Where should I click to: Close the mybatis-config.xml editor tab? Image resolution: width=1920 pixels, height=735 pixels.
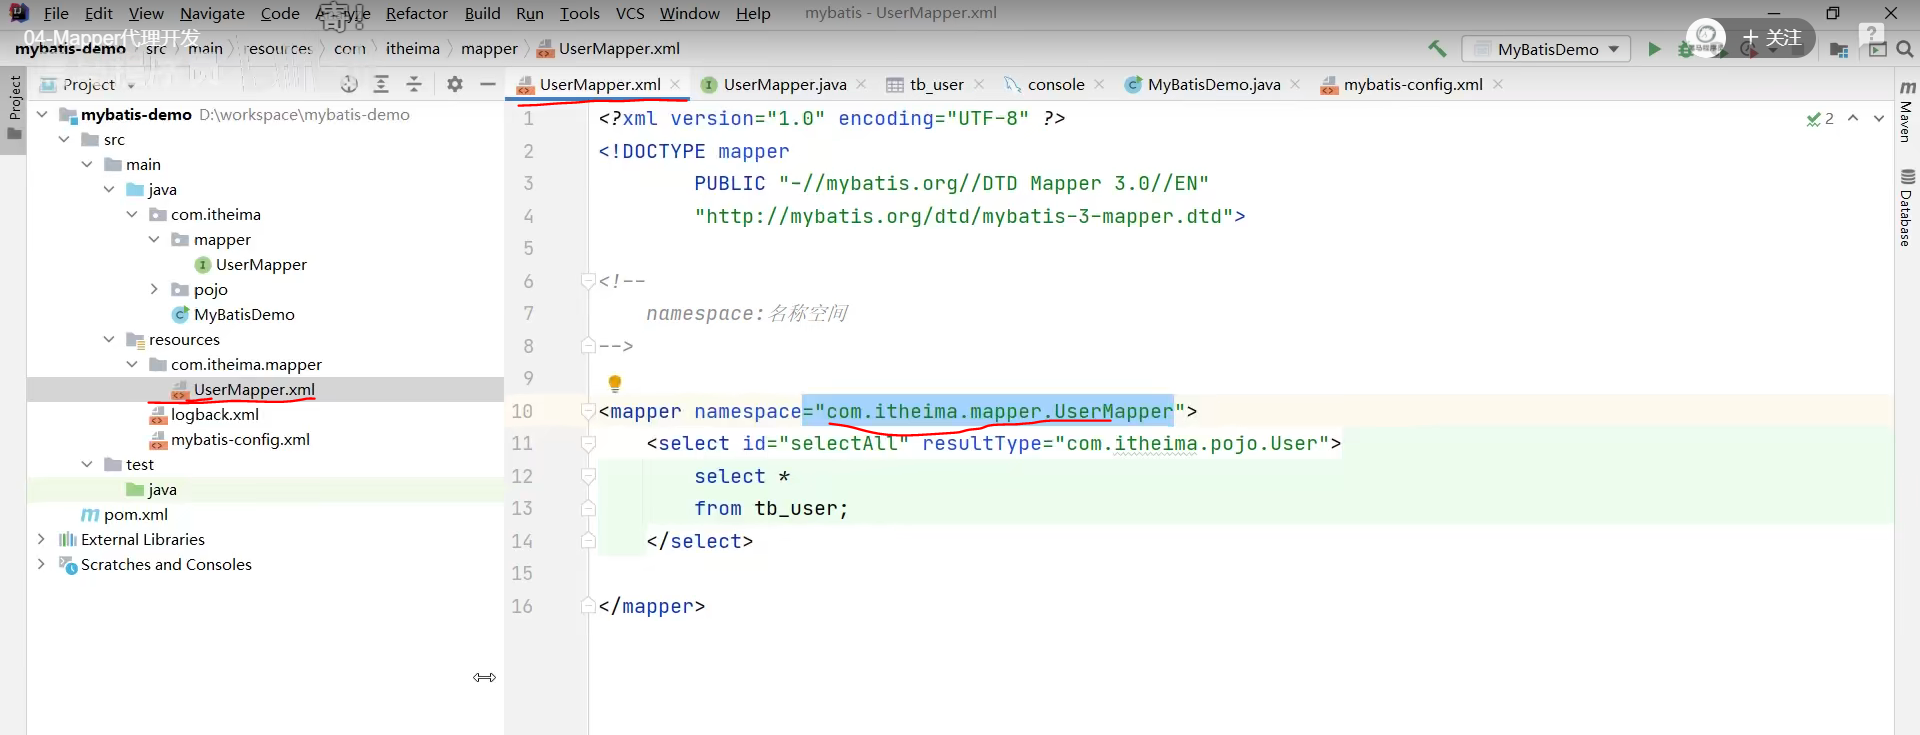tap(1498, 84)
